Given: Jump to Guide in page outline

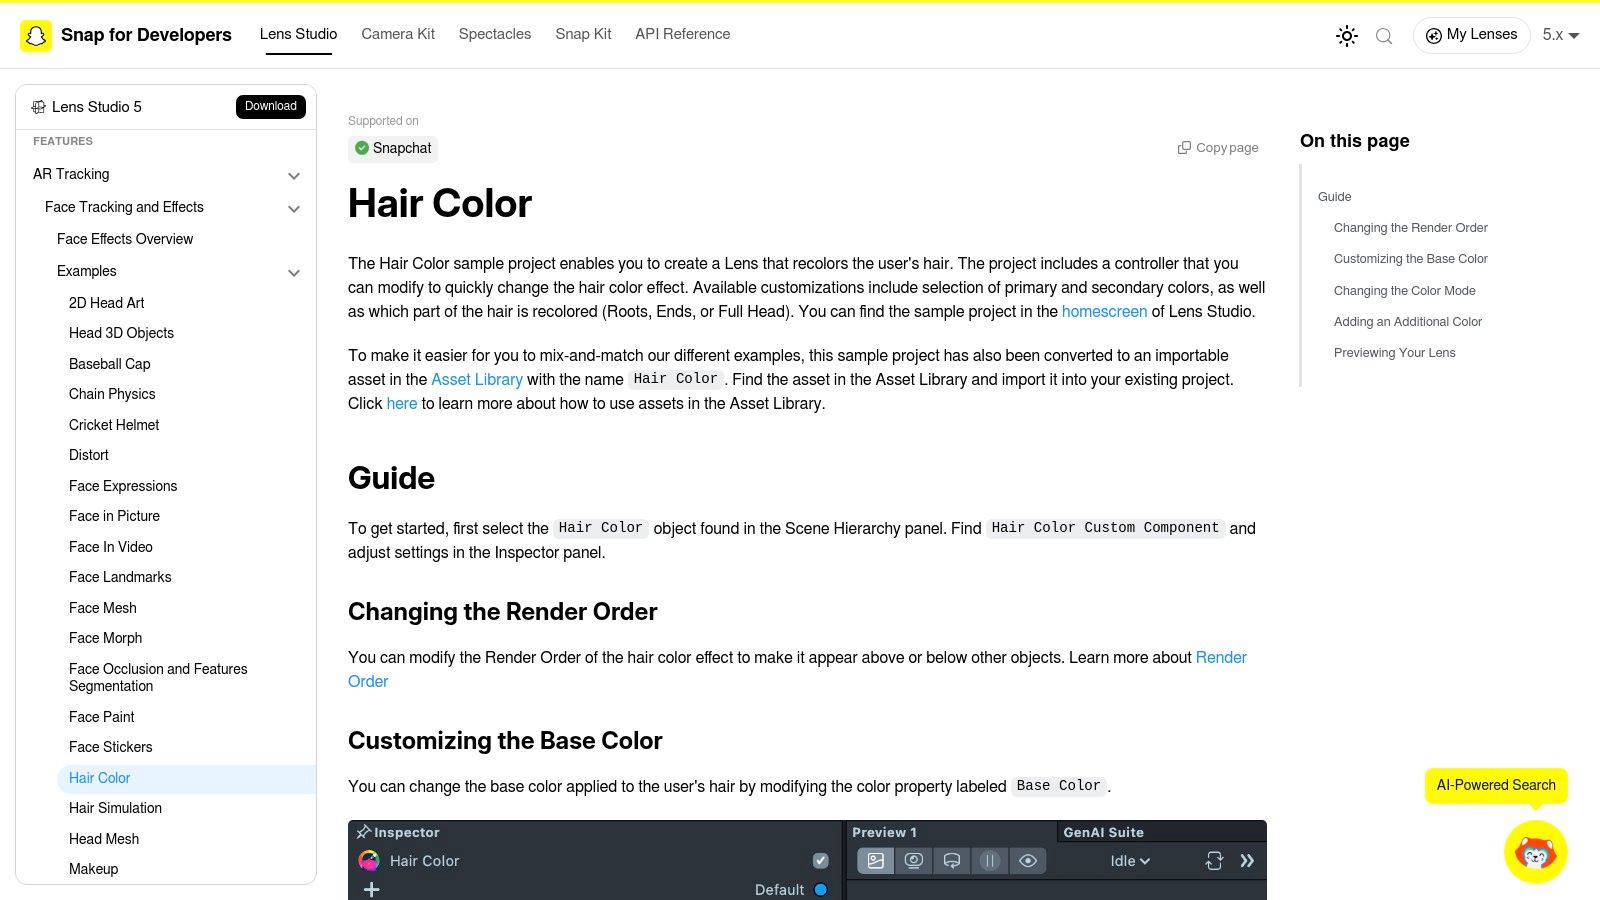Looking at the screenshot, I should tap(1334, 197).
